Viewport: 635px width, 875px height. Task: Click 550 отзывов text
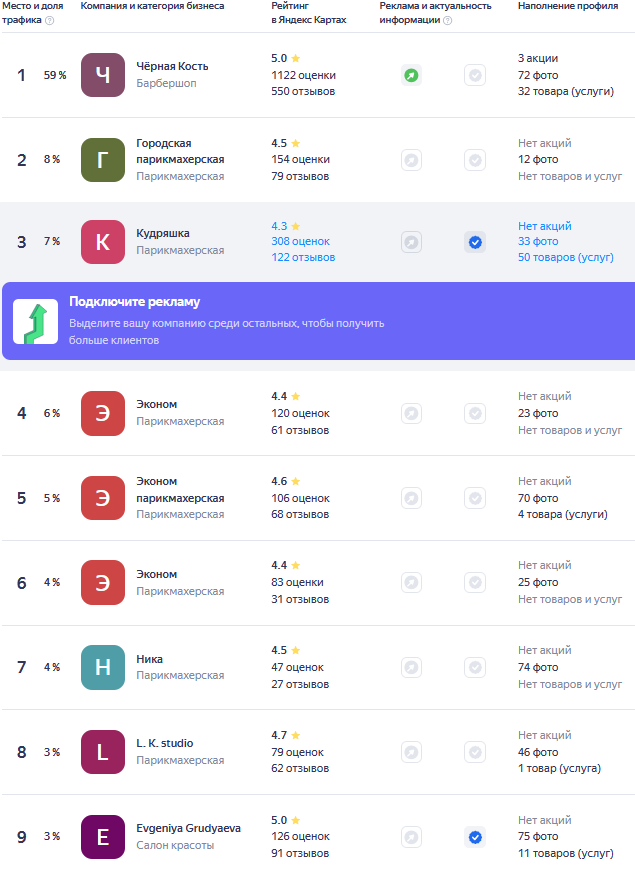click(x=303, y=92)
